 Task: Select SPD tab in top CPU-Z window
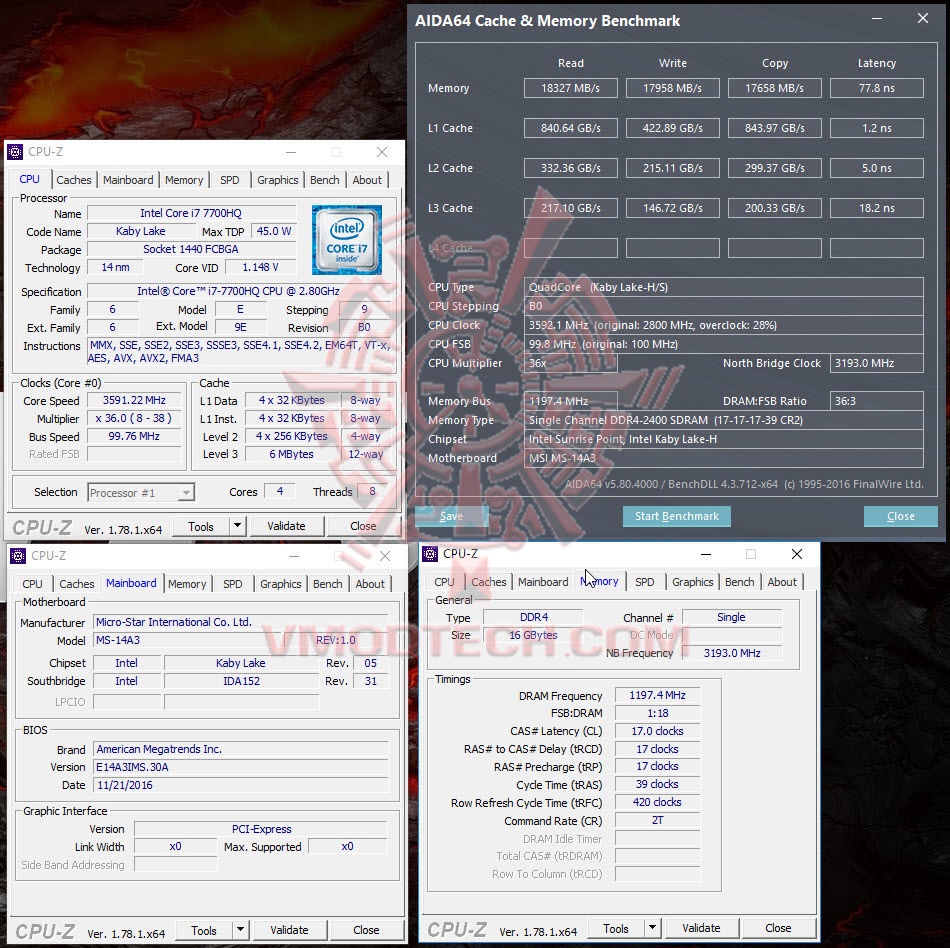click(x=230, y=180)
